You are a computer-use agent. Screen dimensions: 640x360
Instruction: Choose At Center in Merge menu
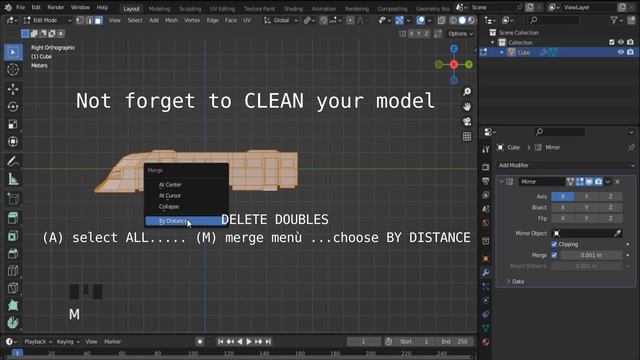186,185
